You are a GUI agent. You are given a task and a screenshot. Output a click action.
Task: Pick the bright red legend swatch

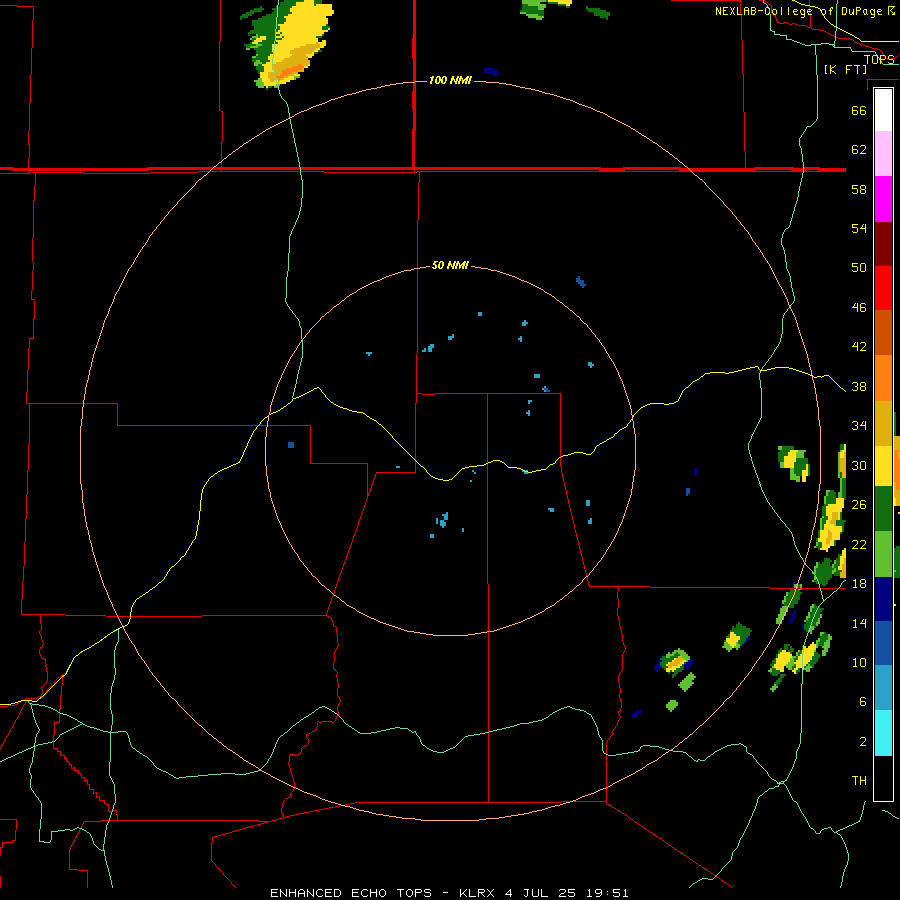click(x=883, y=288)
